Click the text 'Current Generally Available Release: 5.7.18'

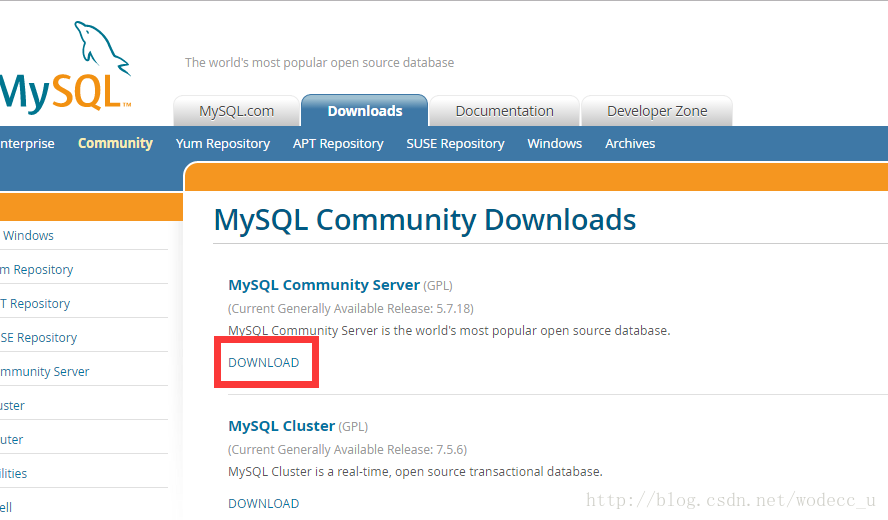351,309
